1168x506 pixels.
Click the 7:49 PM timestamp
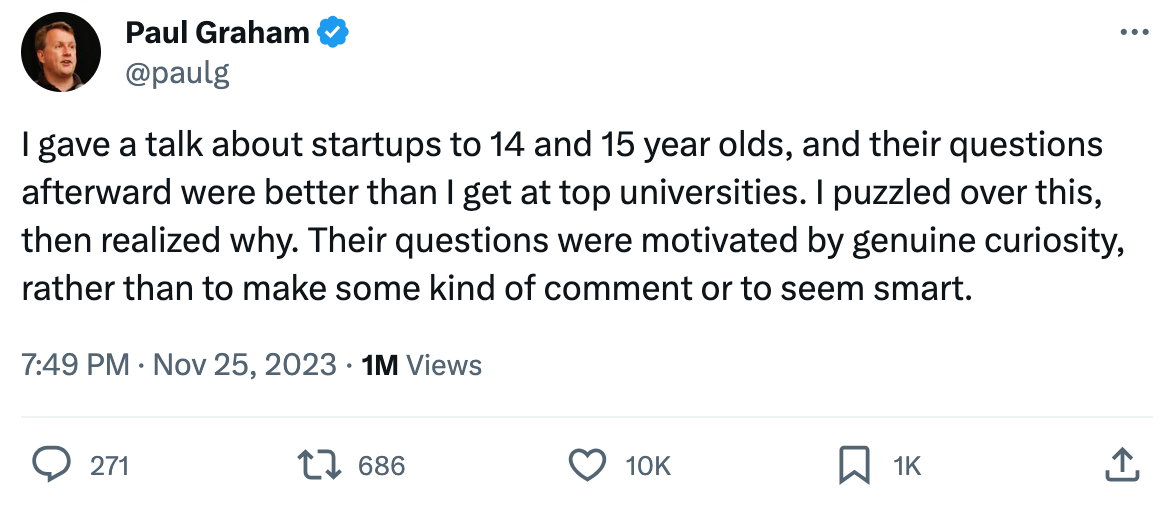[x=75, y=365]
